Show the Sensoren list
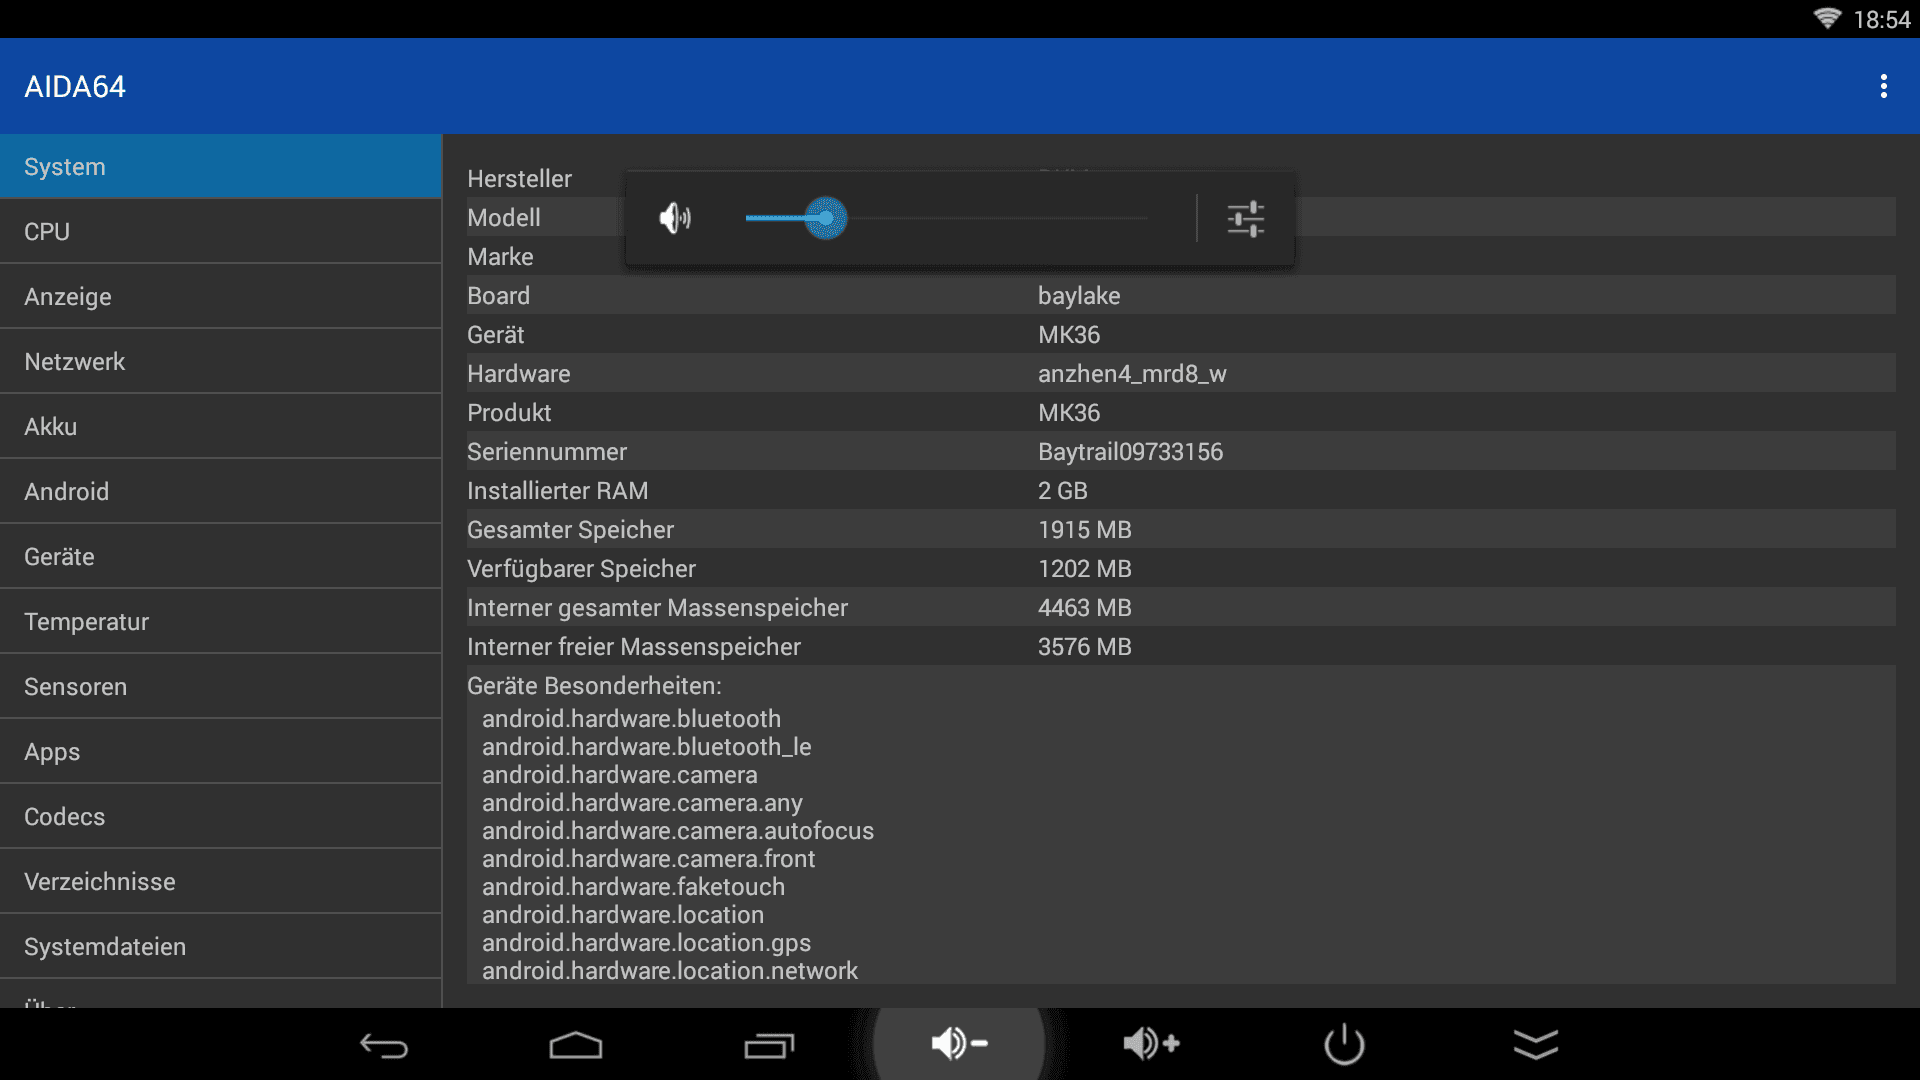The image size is (1920, 1080). click(x=221, y=686)
